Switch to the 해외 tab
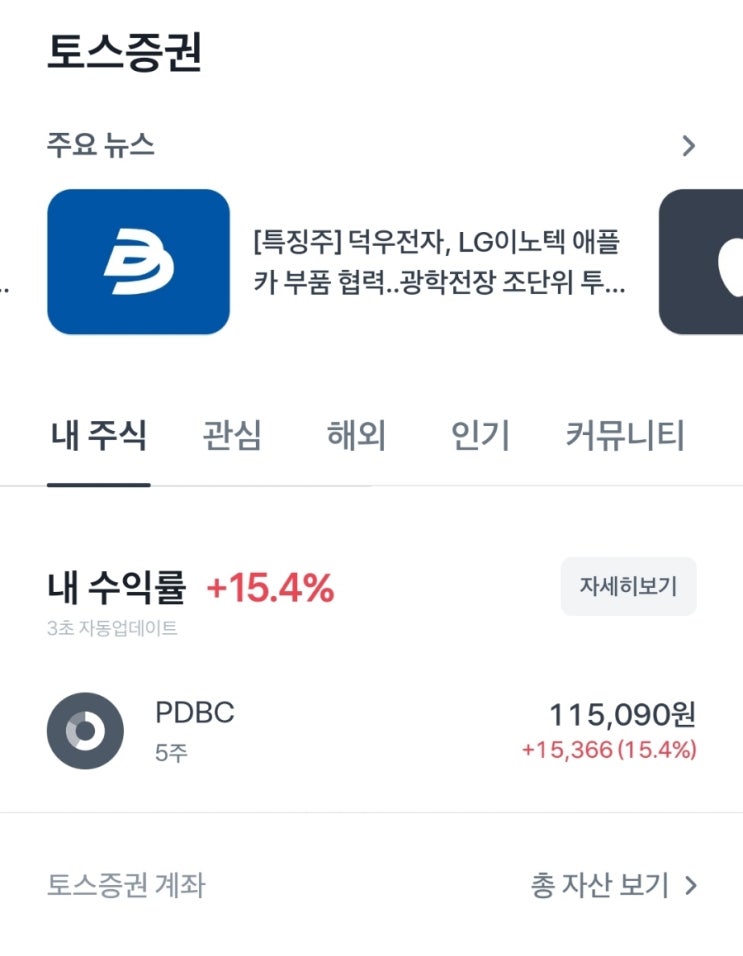 click(x=356, y=436)
